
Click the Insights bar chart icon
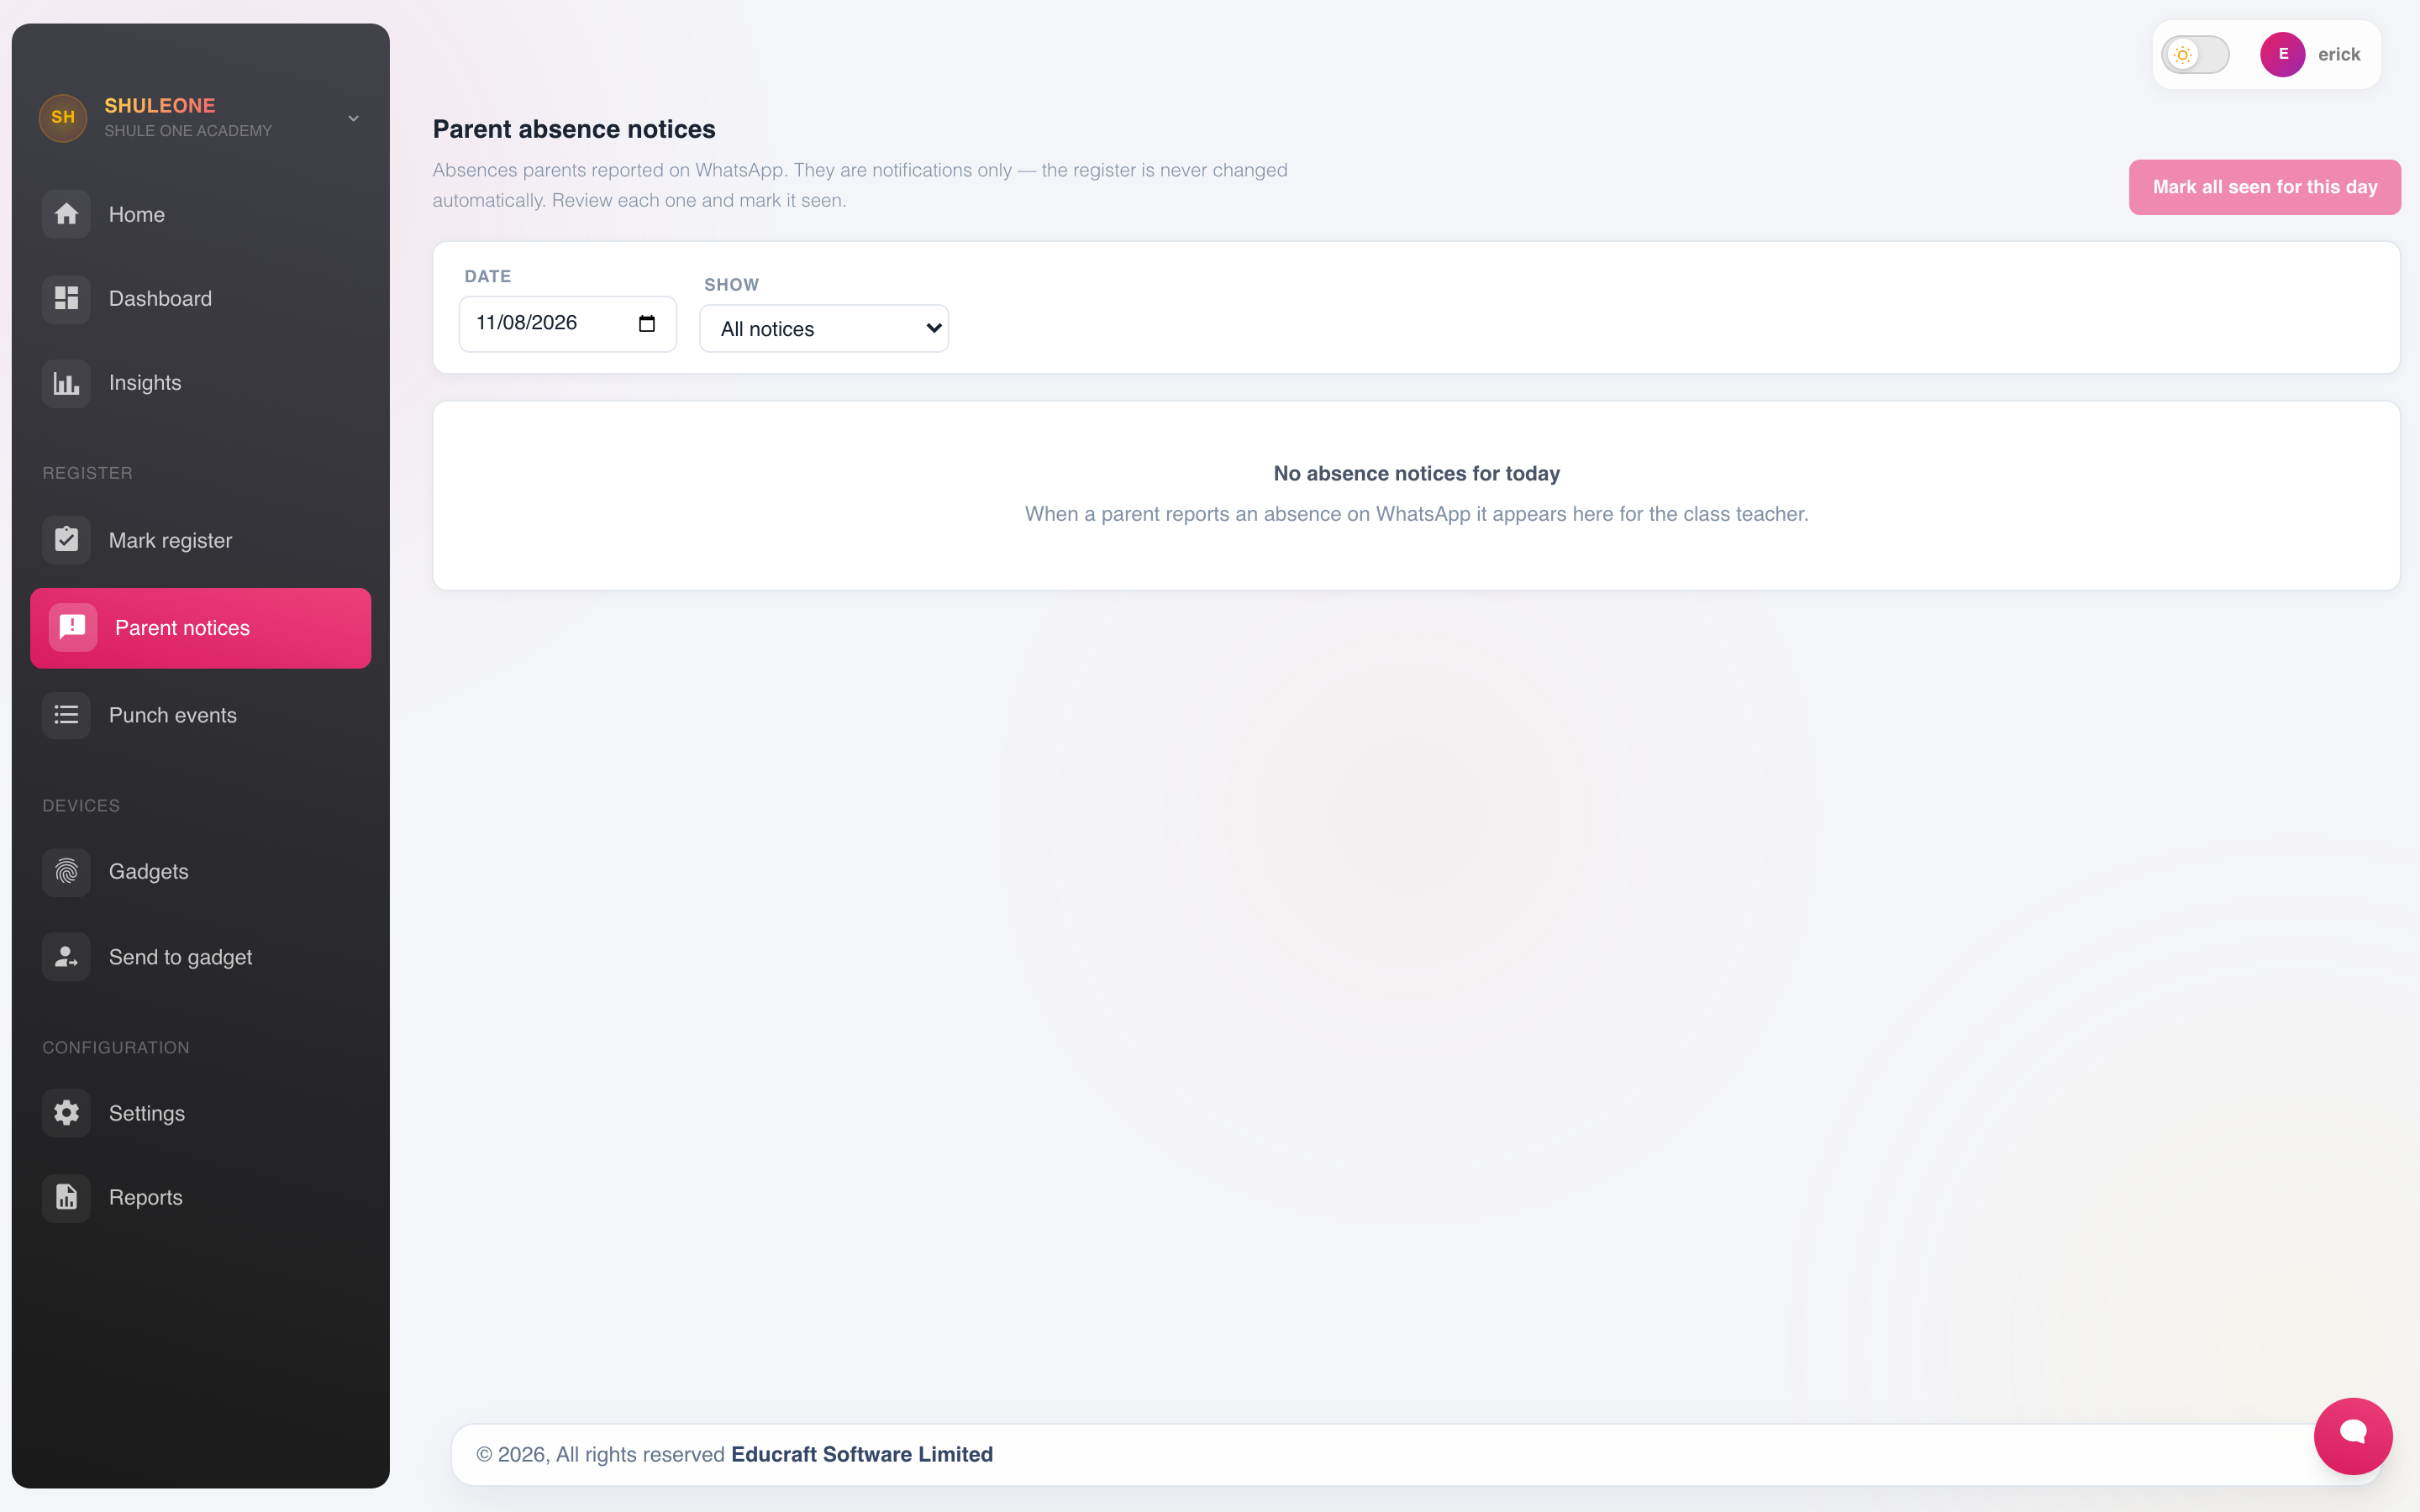[66, 383]
